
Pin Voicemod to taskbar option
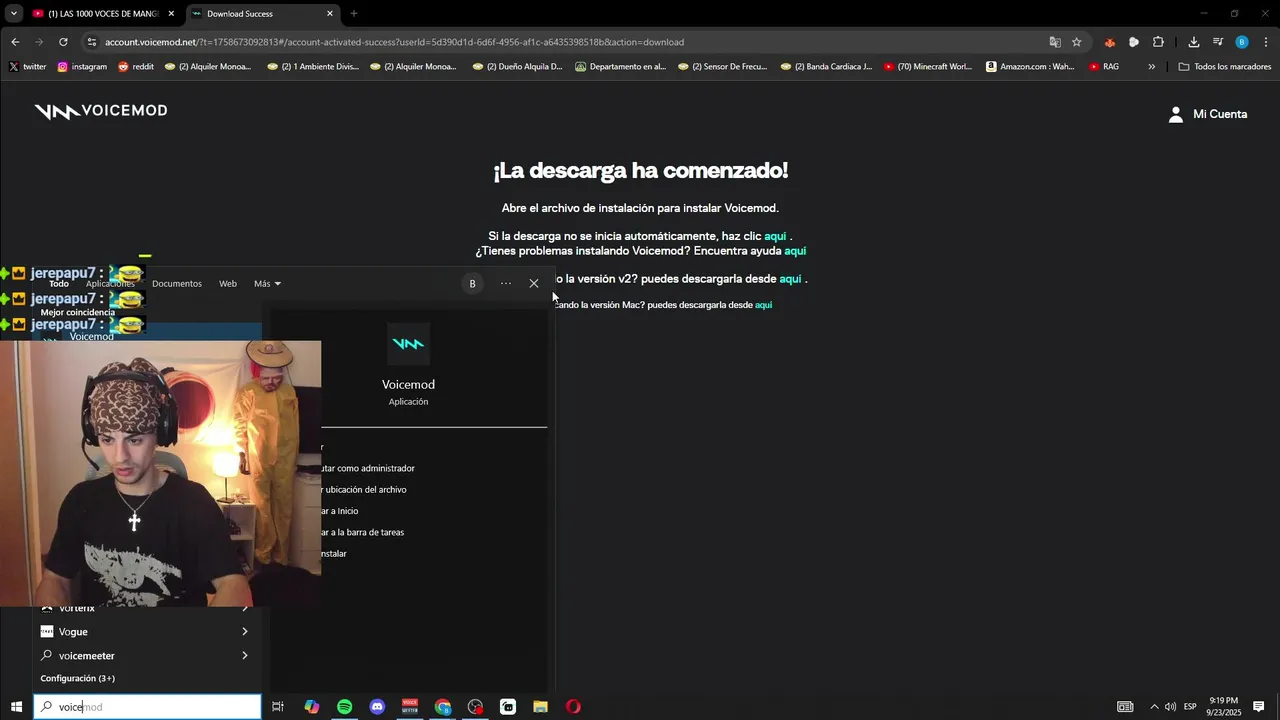[363, 532]
